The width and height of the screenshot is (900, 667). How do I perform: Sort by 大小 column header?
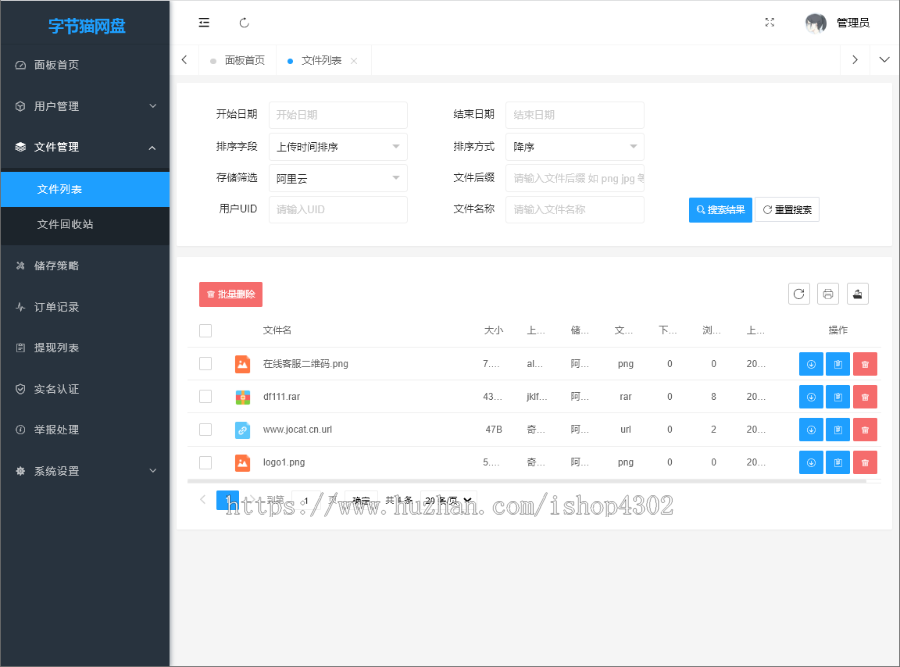(493, 331)
